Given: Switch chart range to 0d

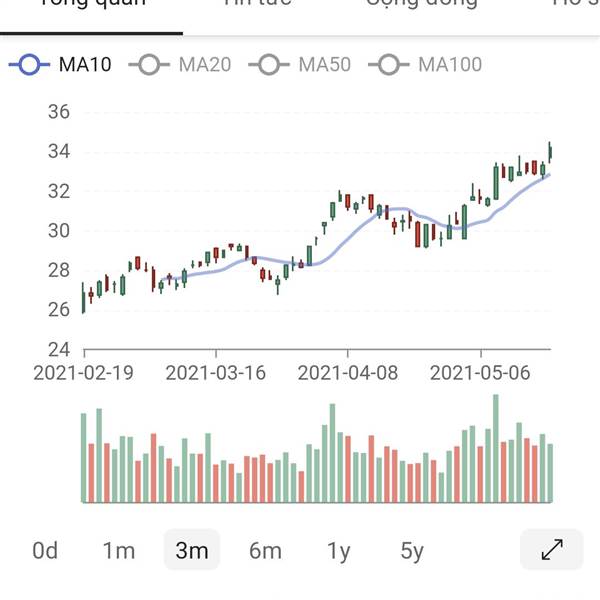Looking at the screenshot, I should point(45,550).
